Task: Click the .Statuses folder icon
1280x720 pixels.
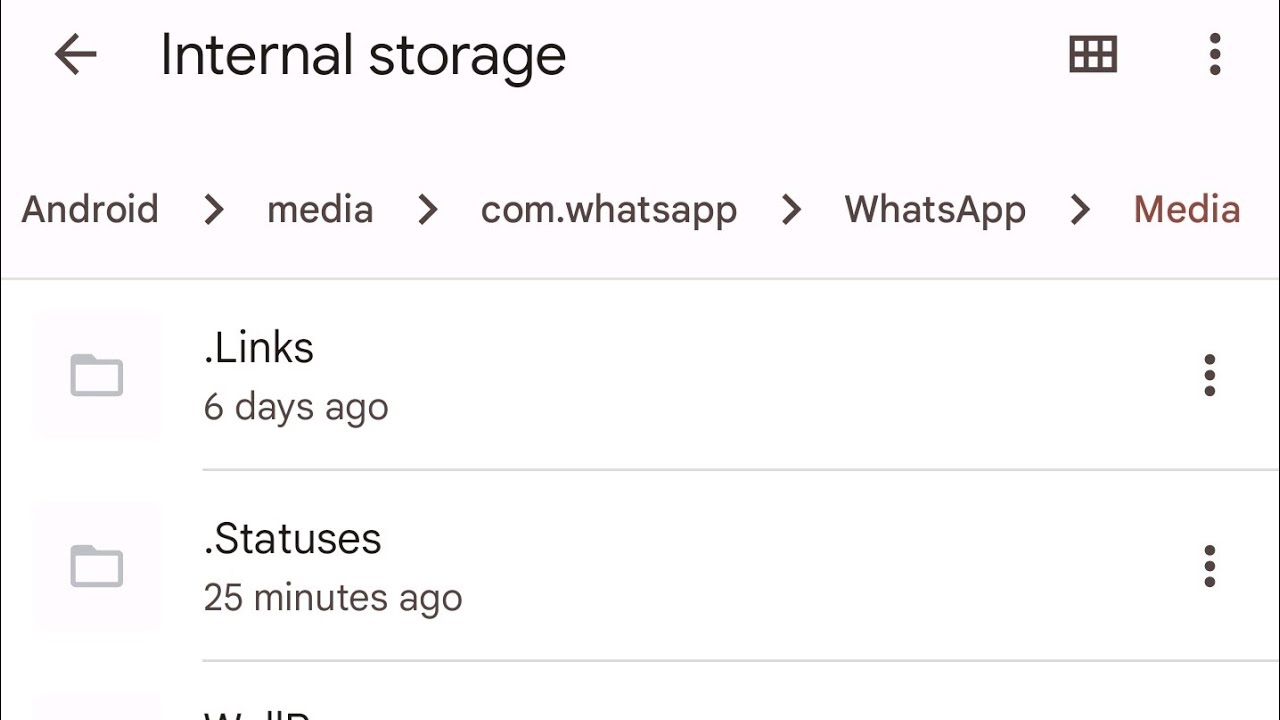Action: pyautogui.click(x=97, y=566)
